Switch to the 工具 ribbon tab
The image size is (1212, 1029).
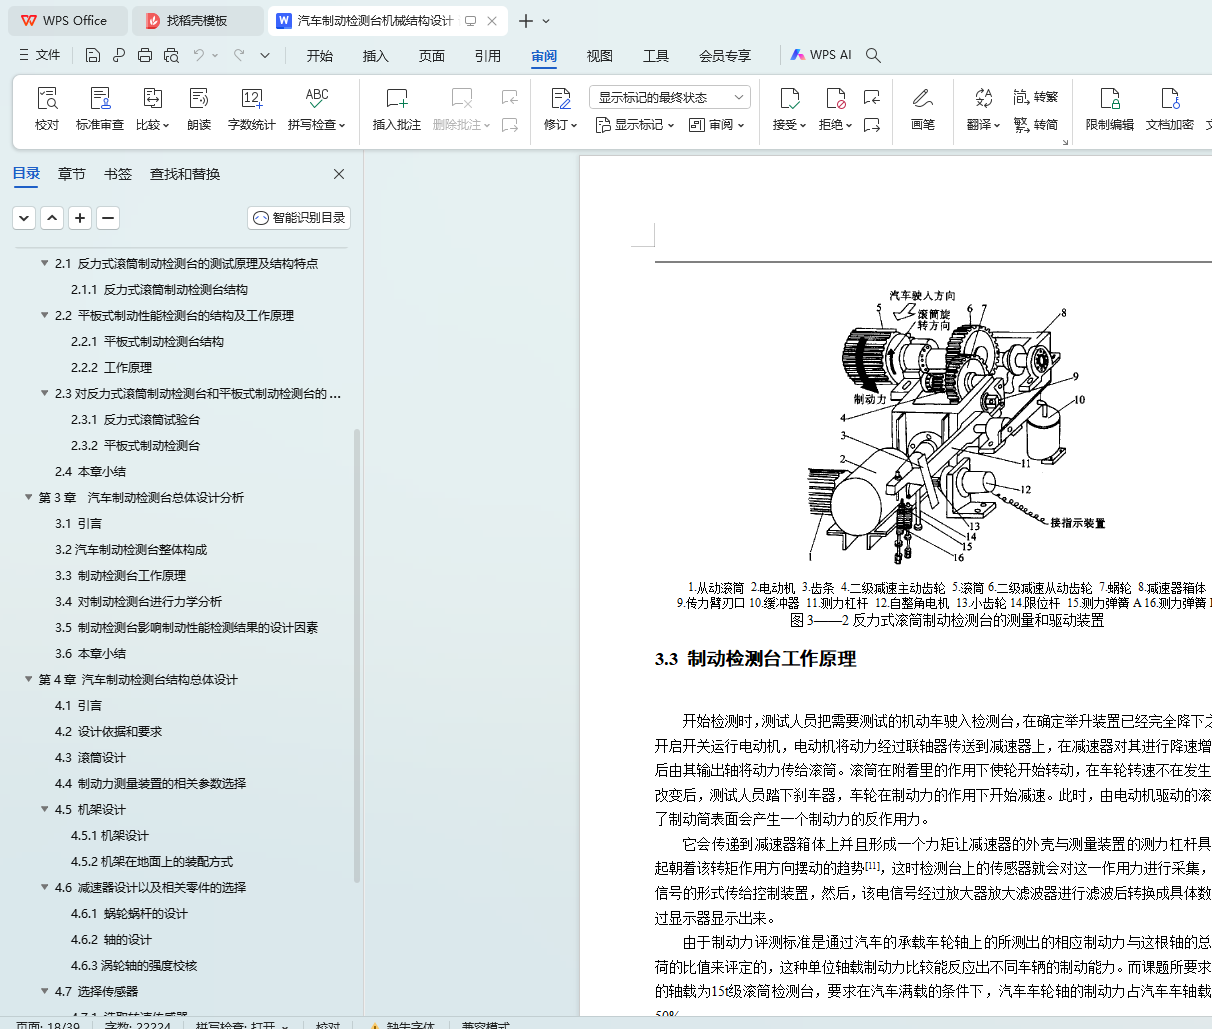click(x=656, y=56)
